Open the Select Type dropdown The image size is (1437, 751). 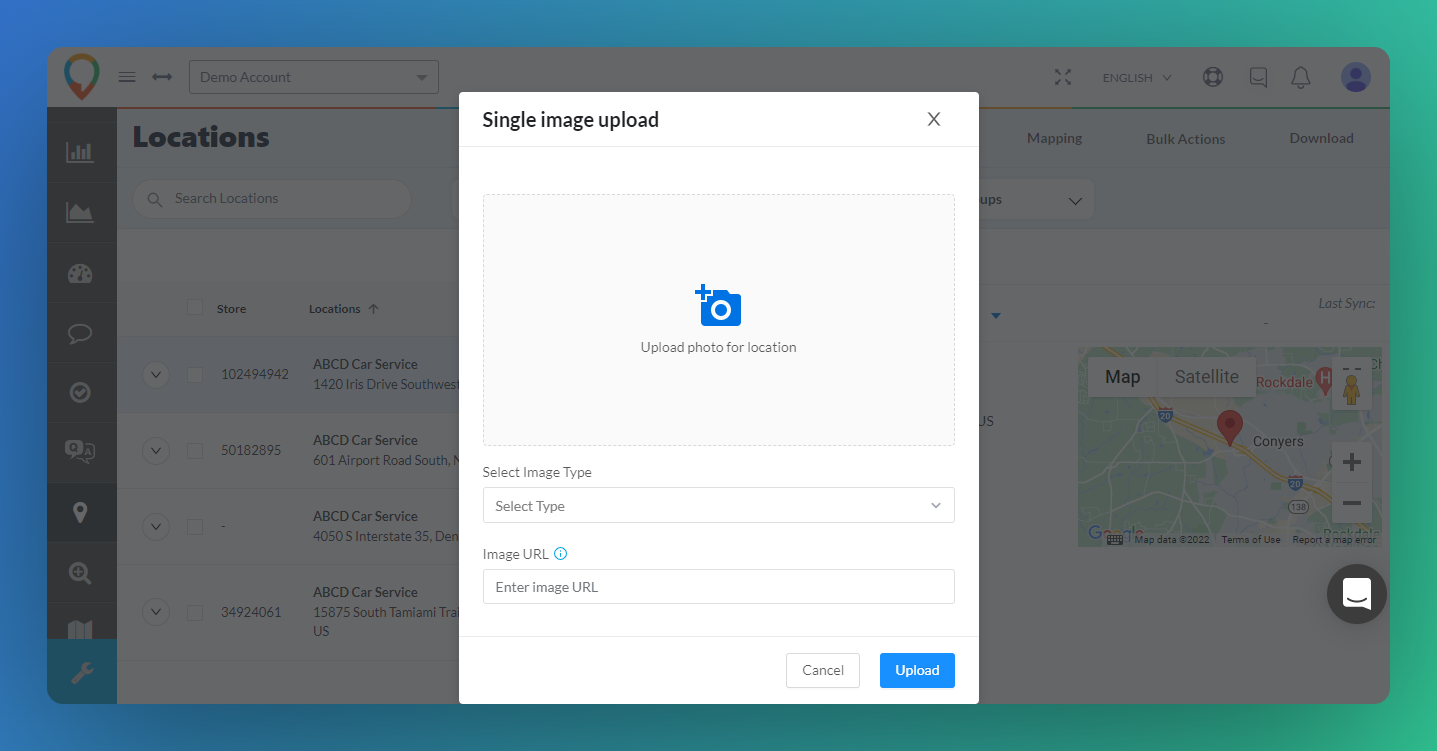pos(718,505)
